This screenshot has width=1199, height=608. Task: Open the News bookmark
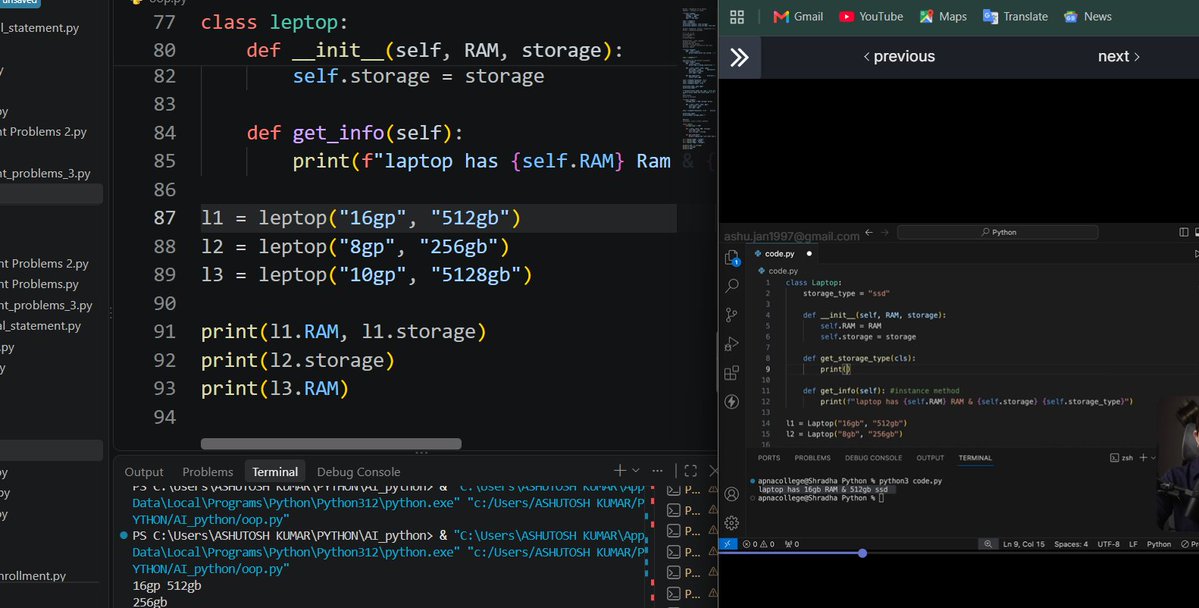pos(1087,17)
